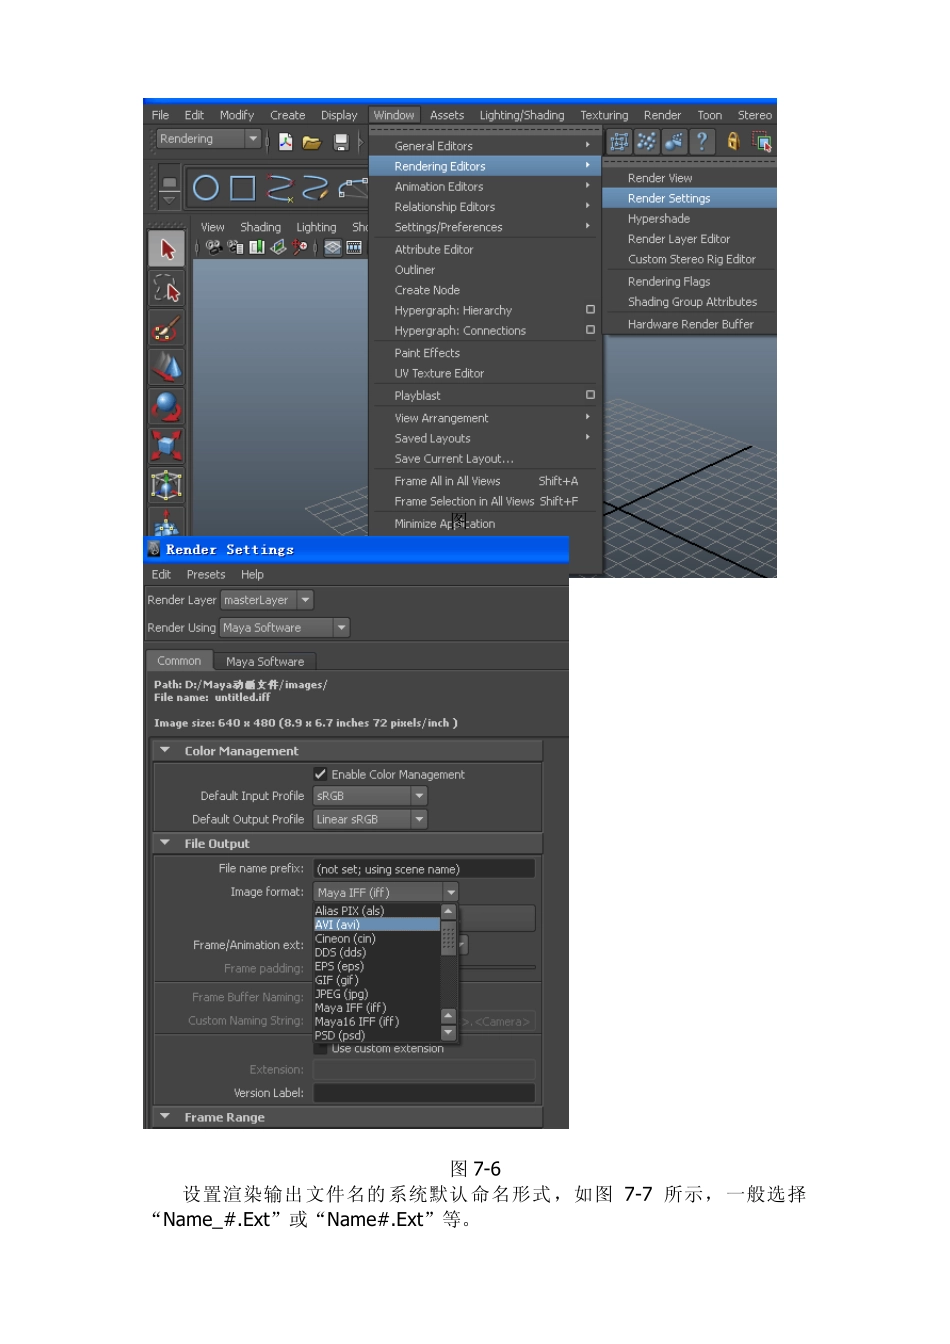950x1344 pixels.
Task: Collapse the File Output section
Action: tap(165, 843)
